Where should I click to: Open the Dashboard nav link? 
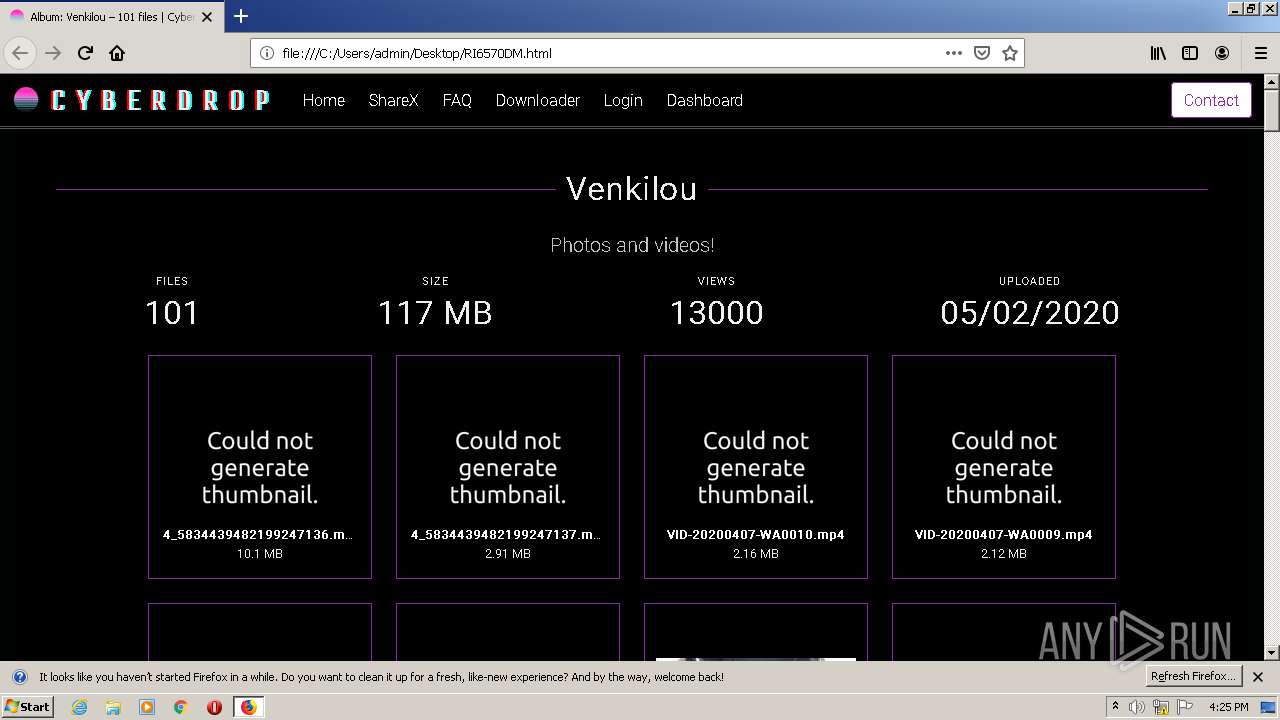(705, 100)
